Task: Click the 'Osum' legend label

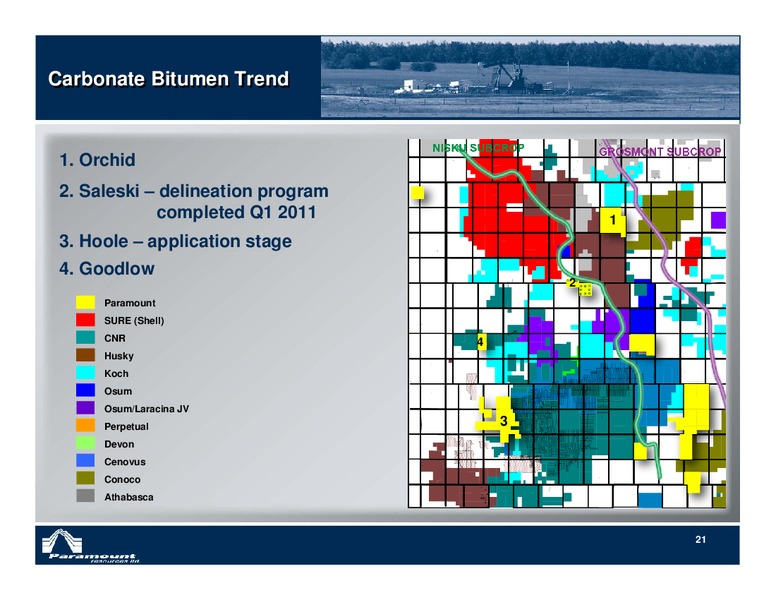Action: (118, 391)
